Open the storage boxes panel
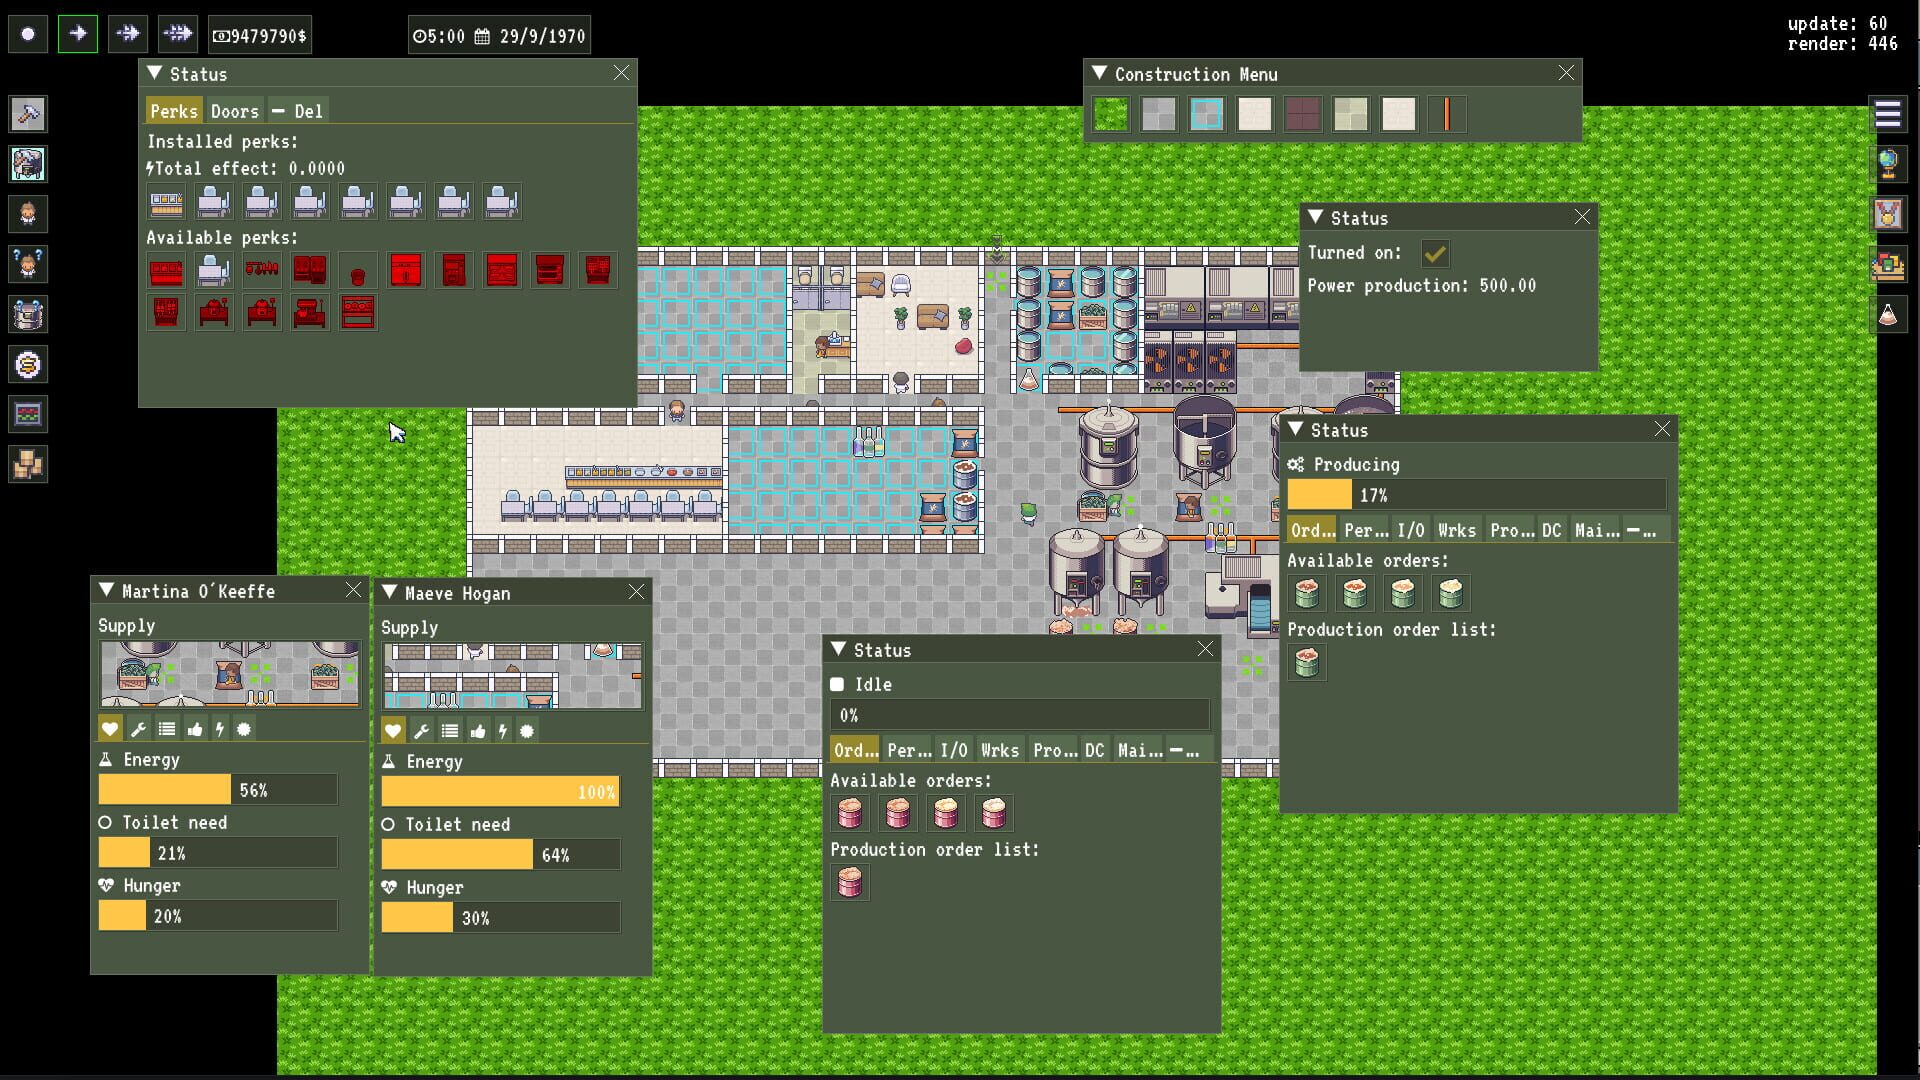 point(28,464)
